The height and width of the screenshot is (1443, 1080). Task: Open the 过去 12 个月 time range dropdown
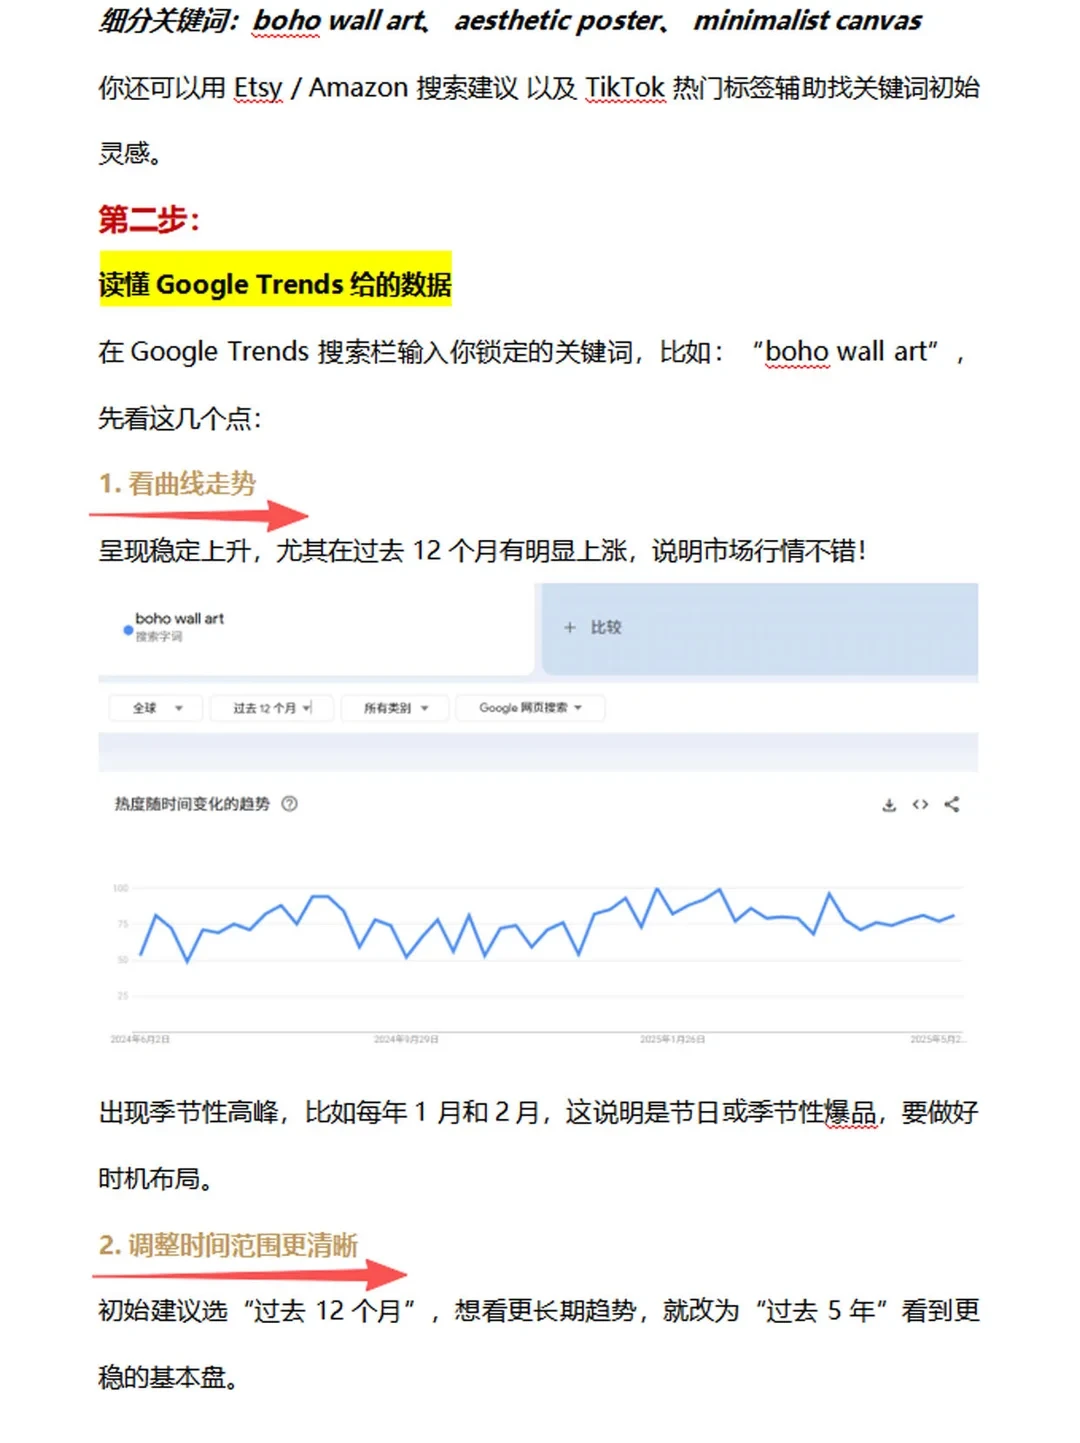pos(272,708)
